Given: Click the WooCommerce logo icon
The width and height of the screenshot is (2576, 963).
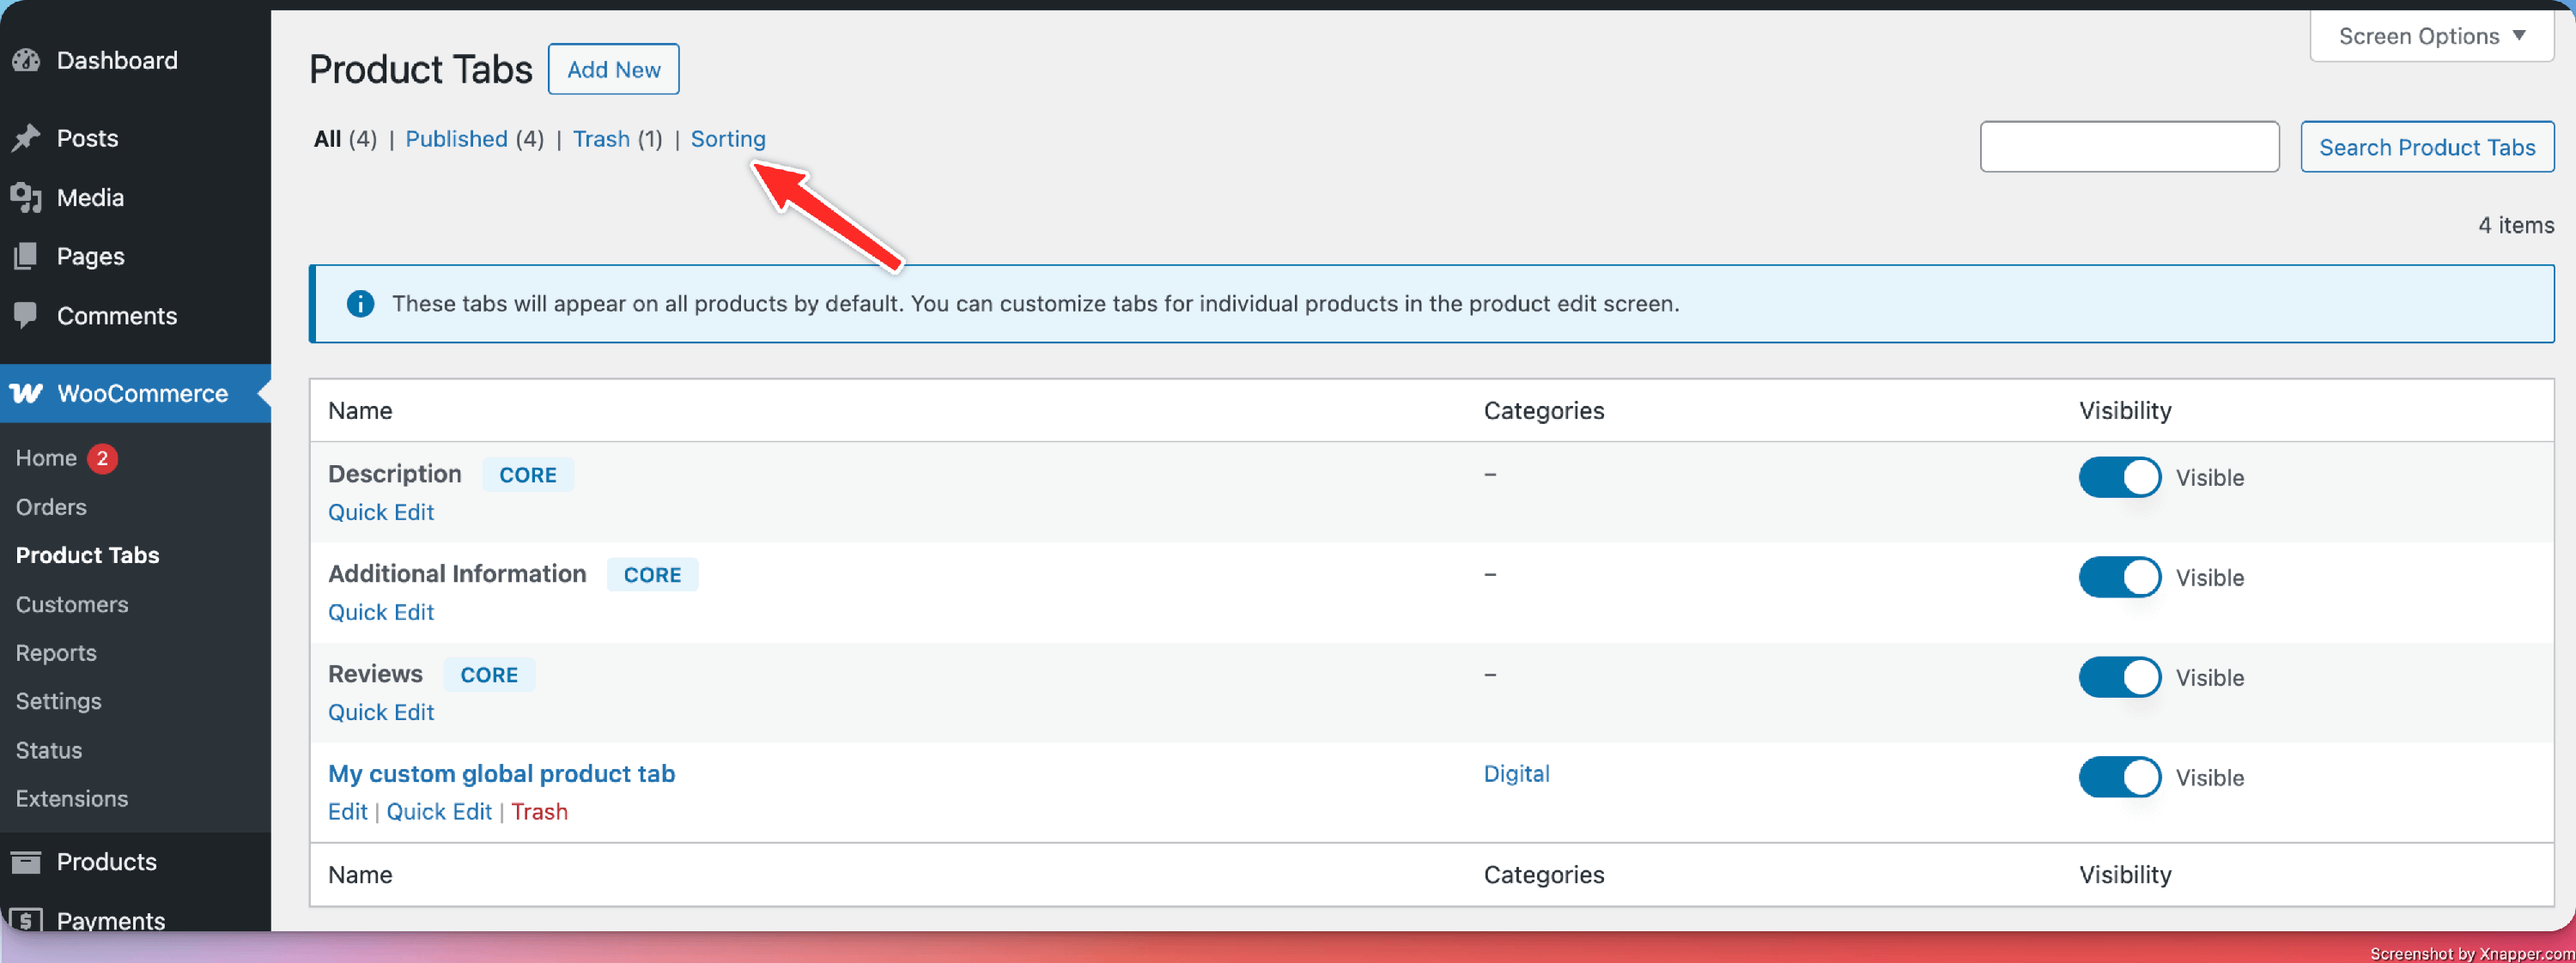Looking at the screenshot, I should click(x=27, y=393).
